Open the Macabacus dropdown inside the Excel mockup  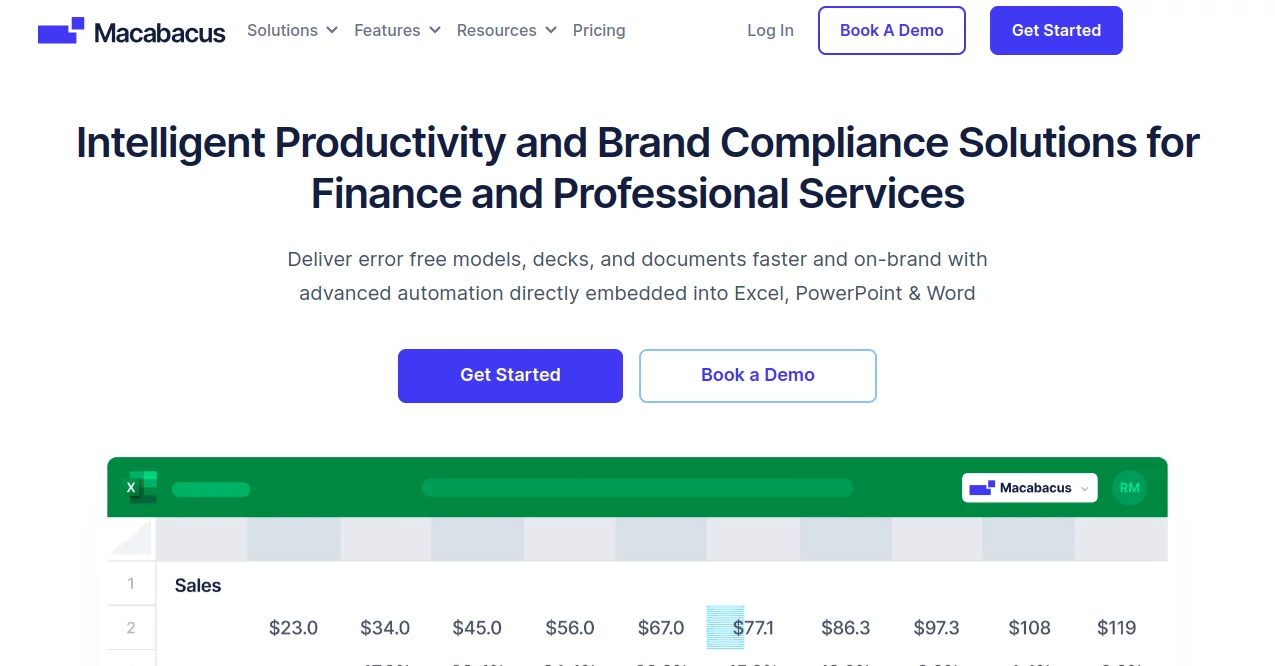point(1029,487)
